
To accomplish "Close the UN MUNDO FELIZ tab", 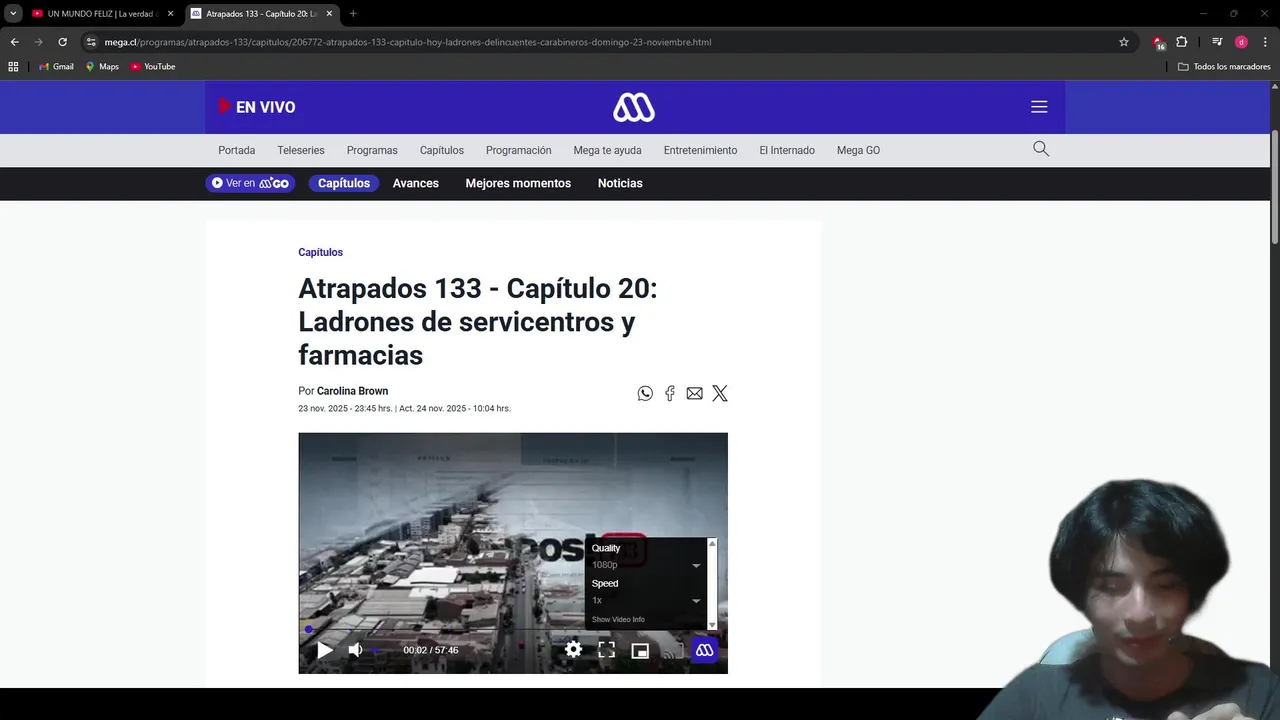I will pyautogui.click(x=171, y=14).
